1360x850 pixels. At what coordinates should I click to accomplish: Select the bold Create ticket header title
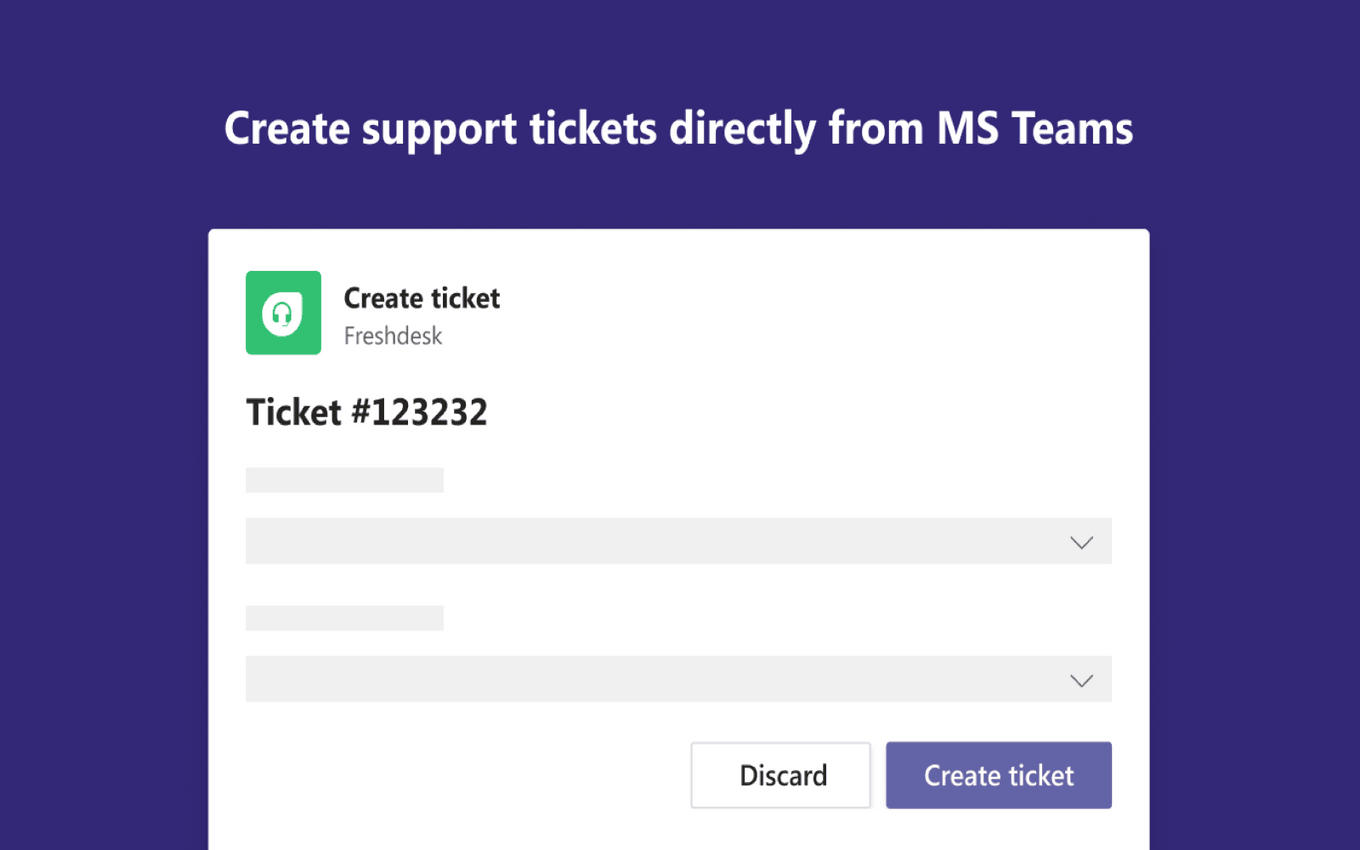tap(422, 298)
